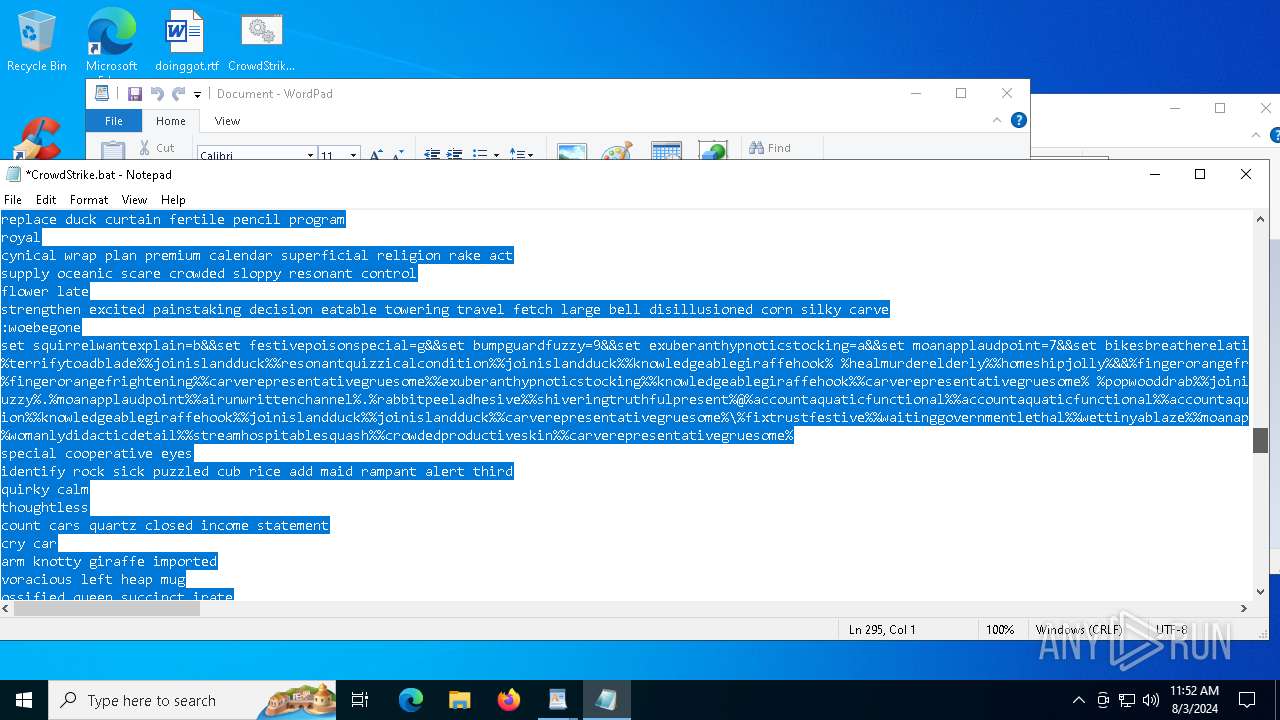Click the horizontal scroll right arrow in Notepad
The image size is (1280, 720).
point(1244,608)
